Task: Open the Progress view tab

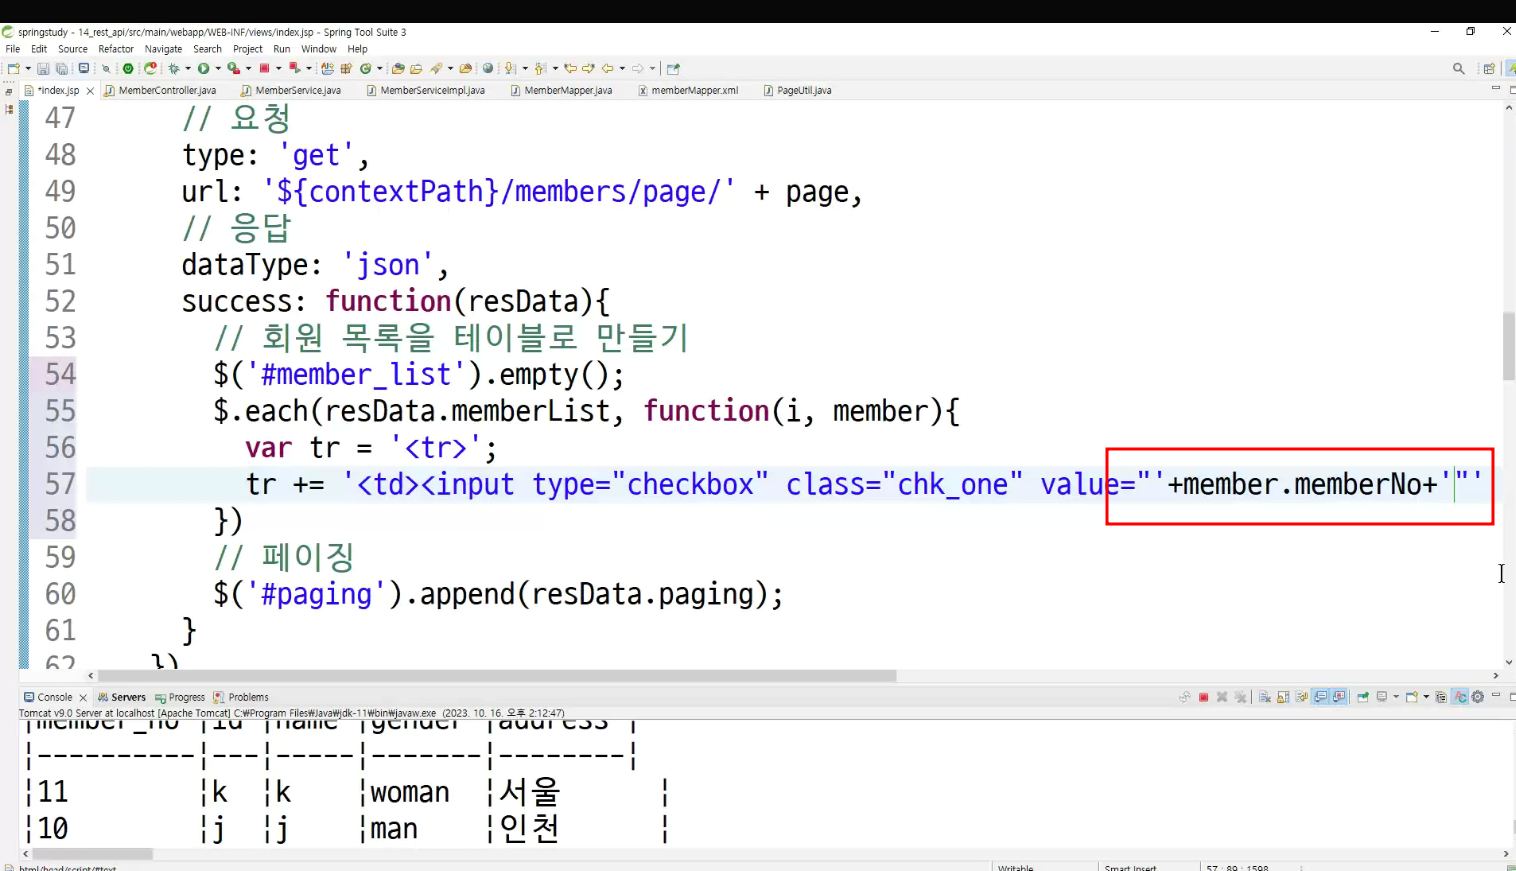Action: point(180,697)
